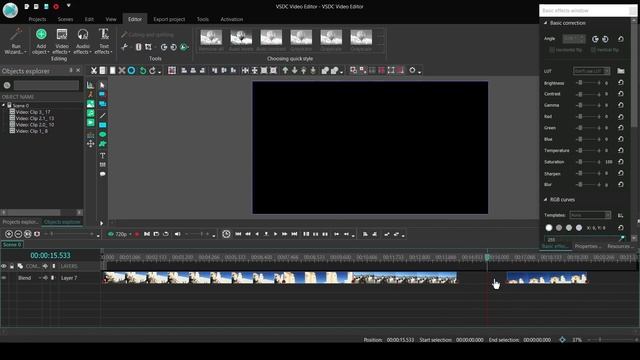
Task: Click the add image object icon
Action: [x=91, y=104]
